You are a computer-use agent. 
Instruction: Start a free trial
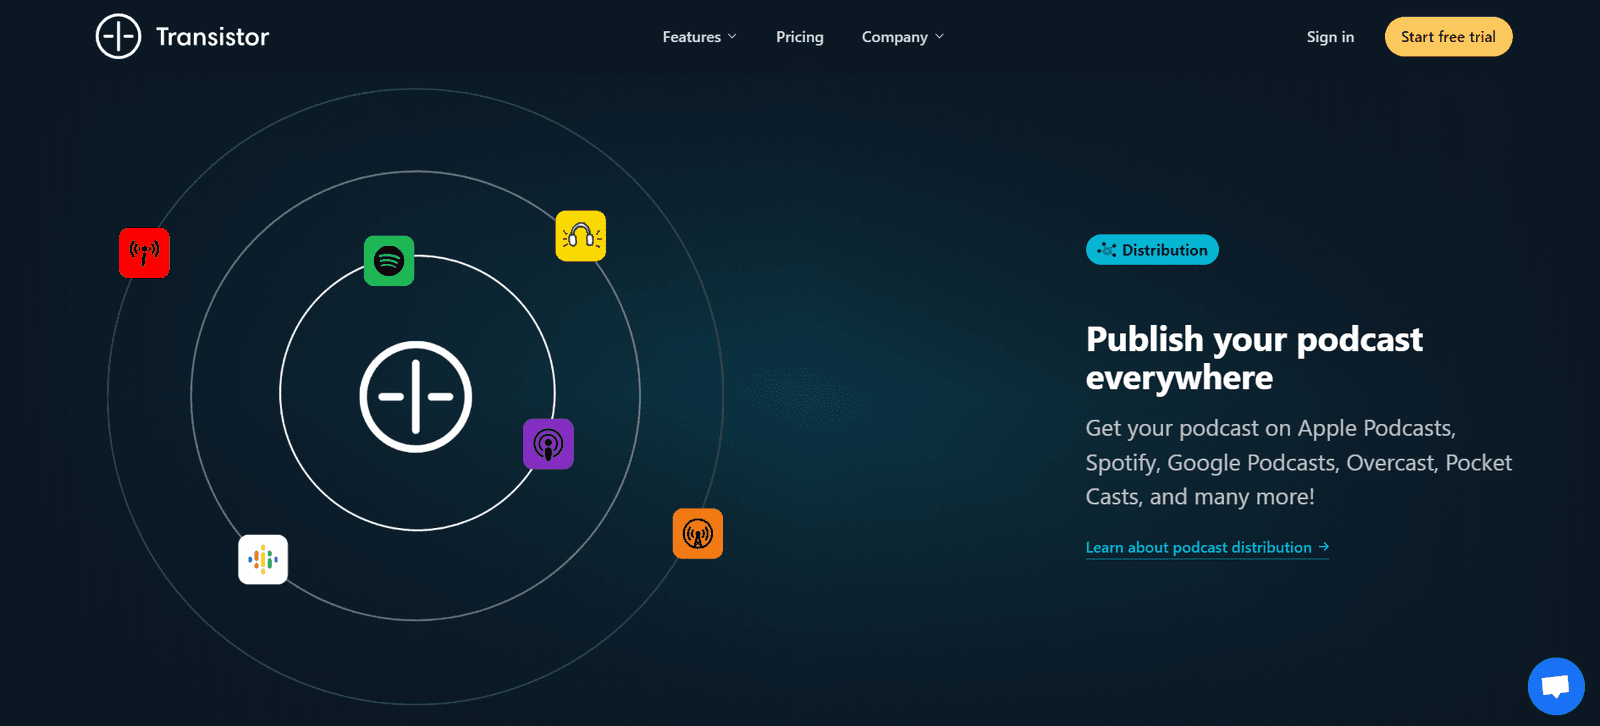coord(1448,37)
